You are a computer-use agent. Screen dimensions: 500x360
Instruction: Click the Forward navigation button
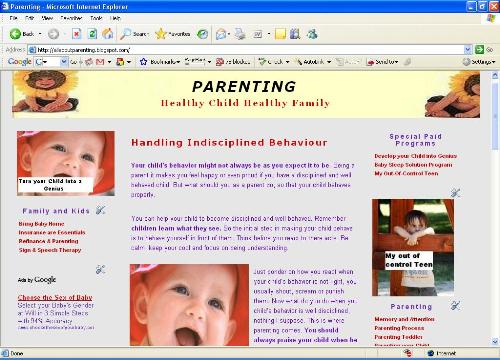coord(53,34)
